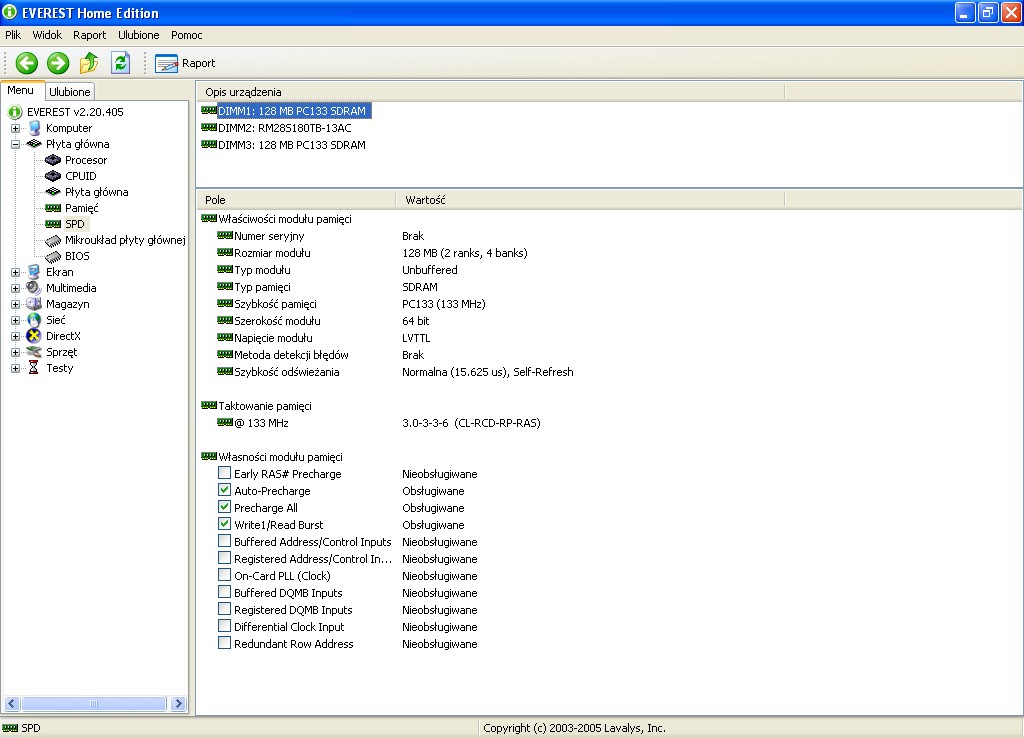Click the Opis urządzenia column header

(x=490, y=92)
